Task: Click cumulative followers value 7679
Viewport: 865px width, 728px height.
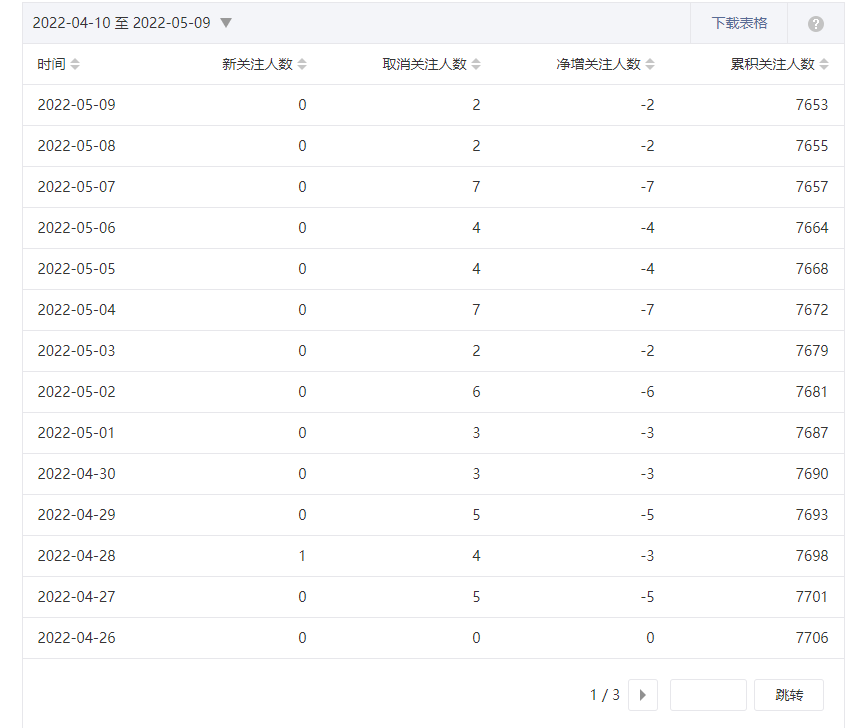Action: 811,351
